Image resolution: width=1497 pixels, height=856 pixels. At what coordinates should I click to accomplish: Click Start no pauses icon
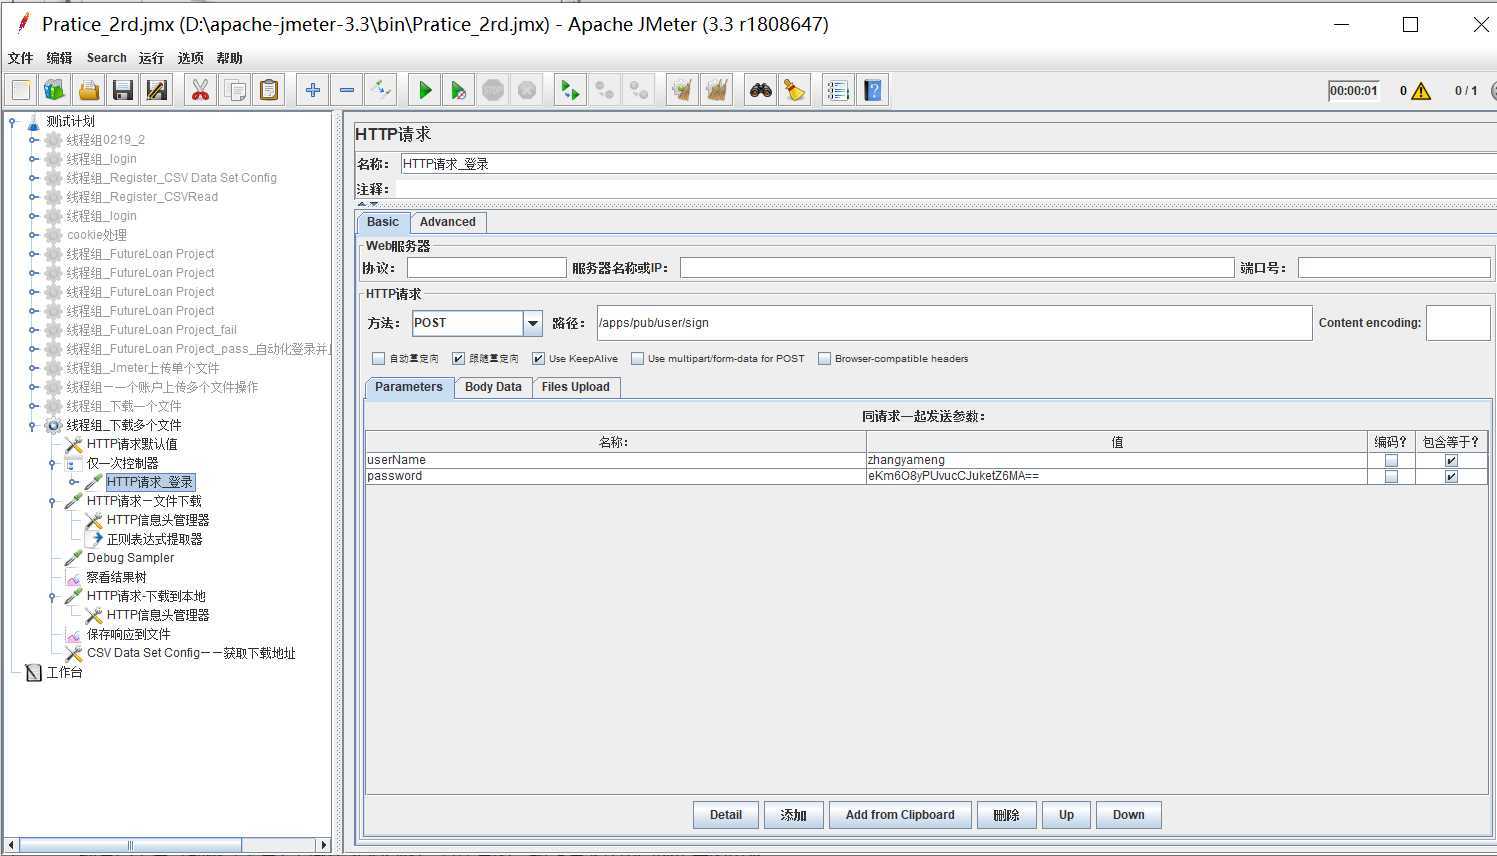(x=459, y=90)
